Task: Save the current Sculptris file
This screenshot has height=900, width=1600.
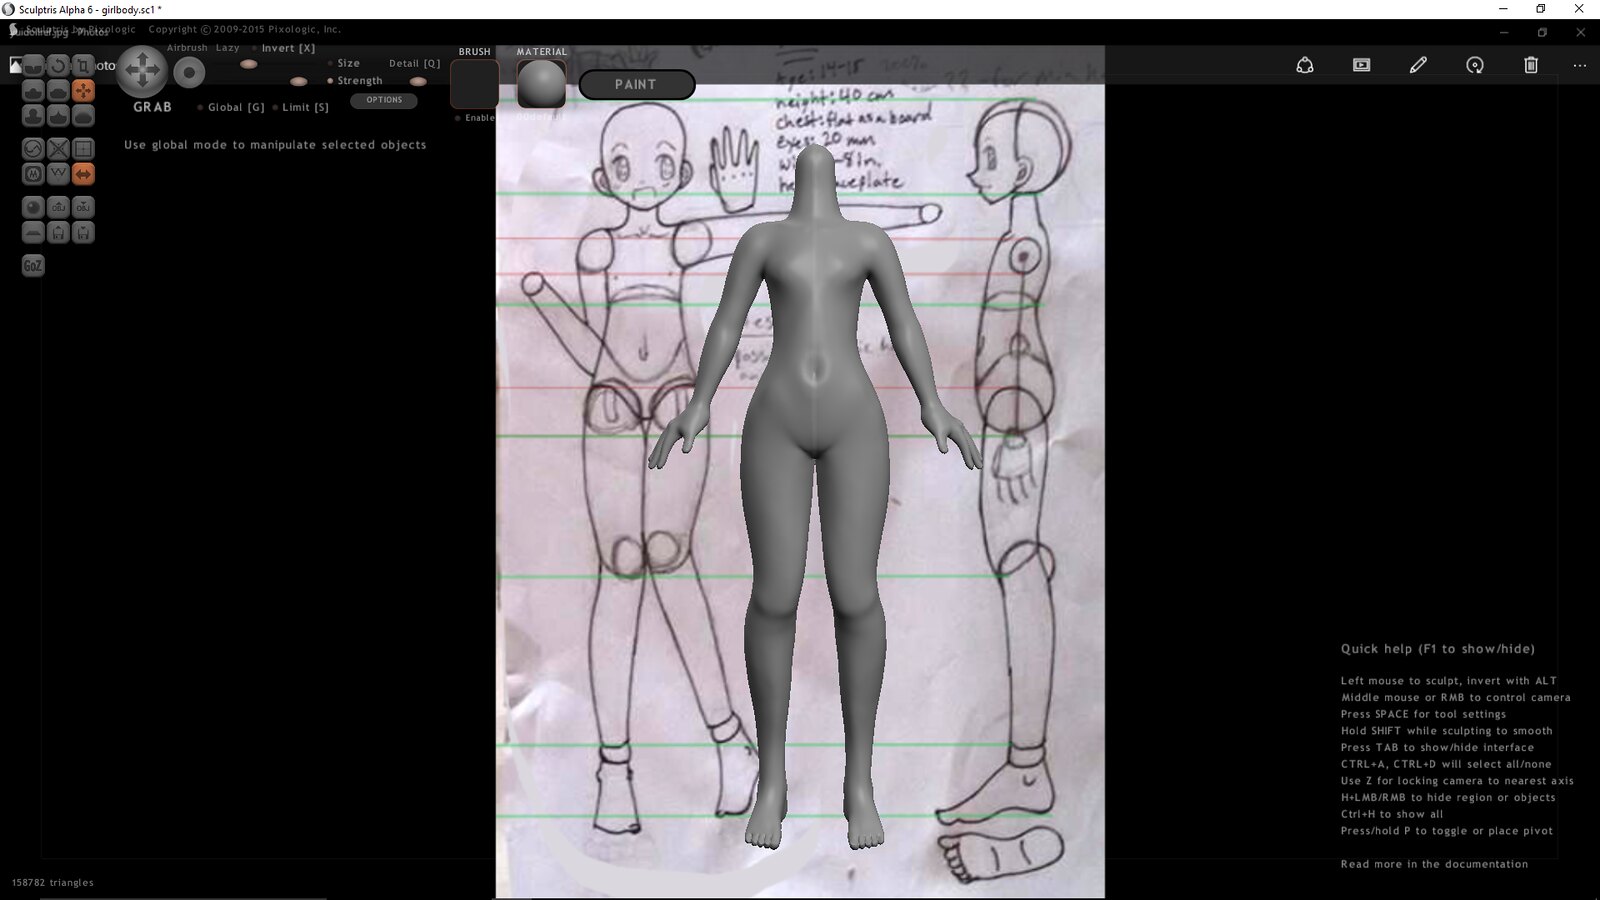Action: [x=83, y=232]
